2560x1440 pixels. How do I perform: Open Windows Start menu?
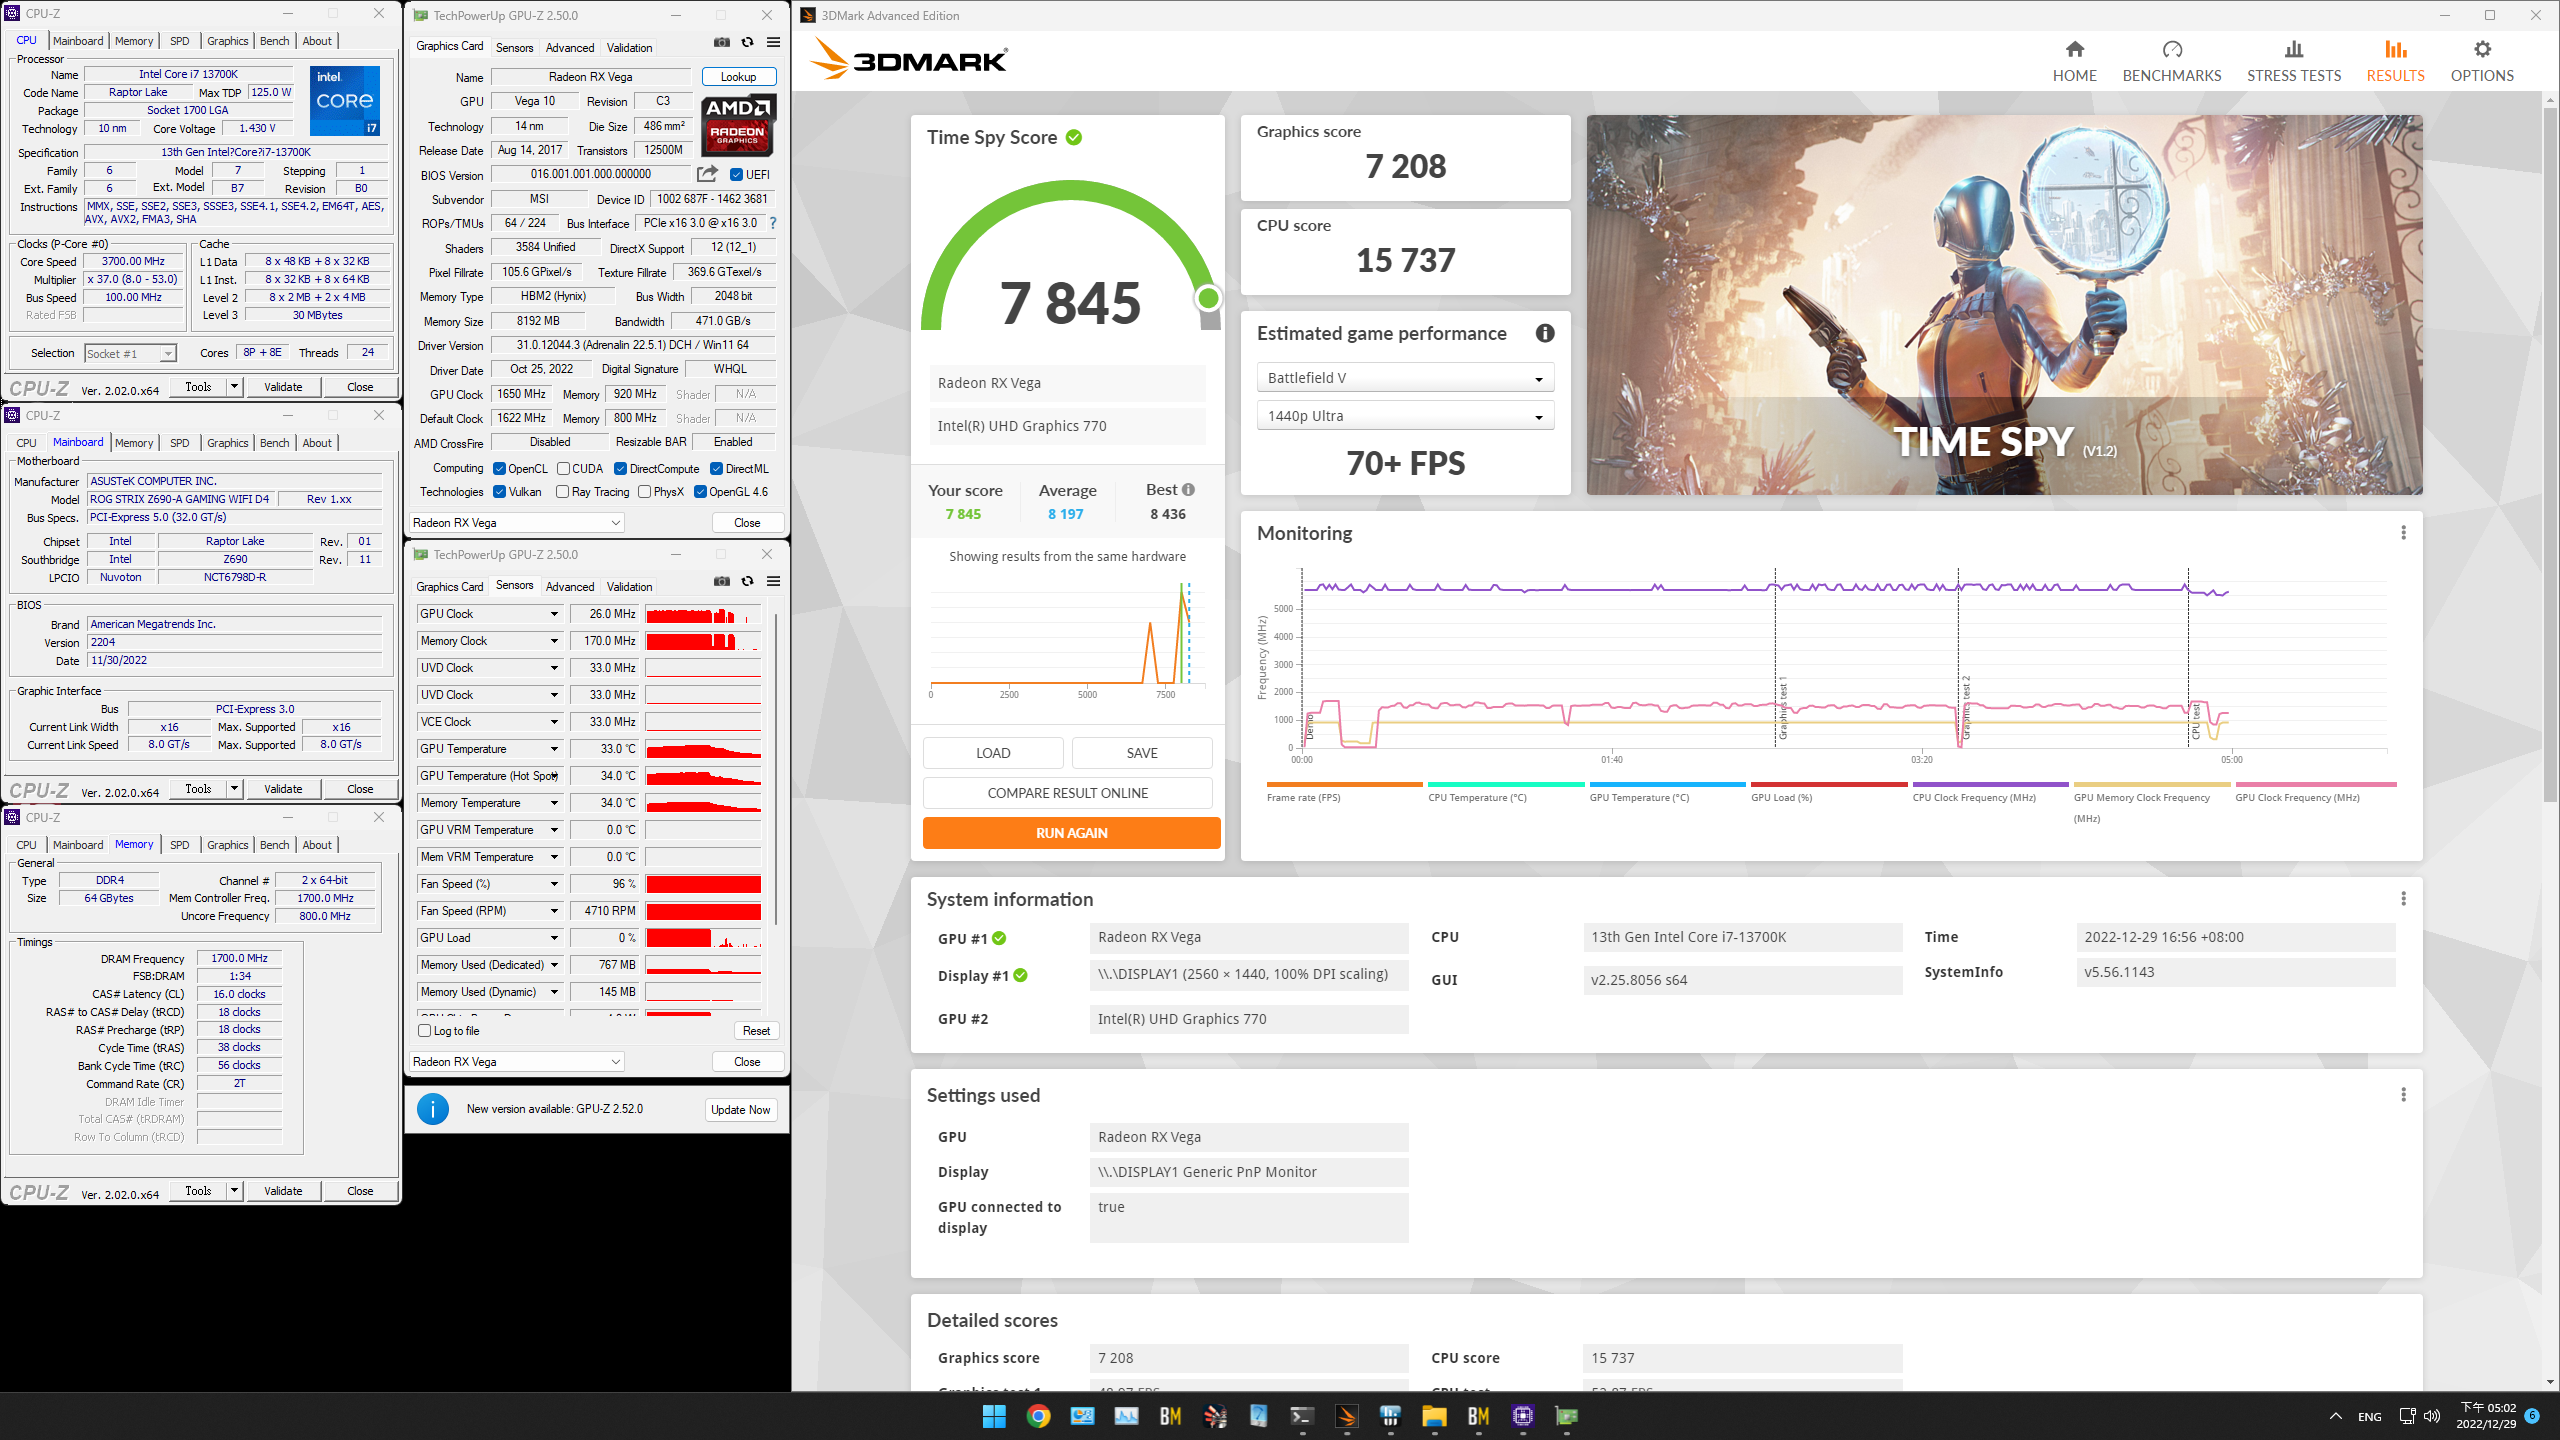pos(994,1416)
